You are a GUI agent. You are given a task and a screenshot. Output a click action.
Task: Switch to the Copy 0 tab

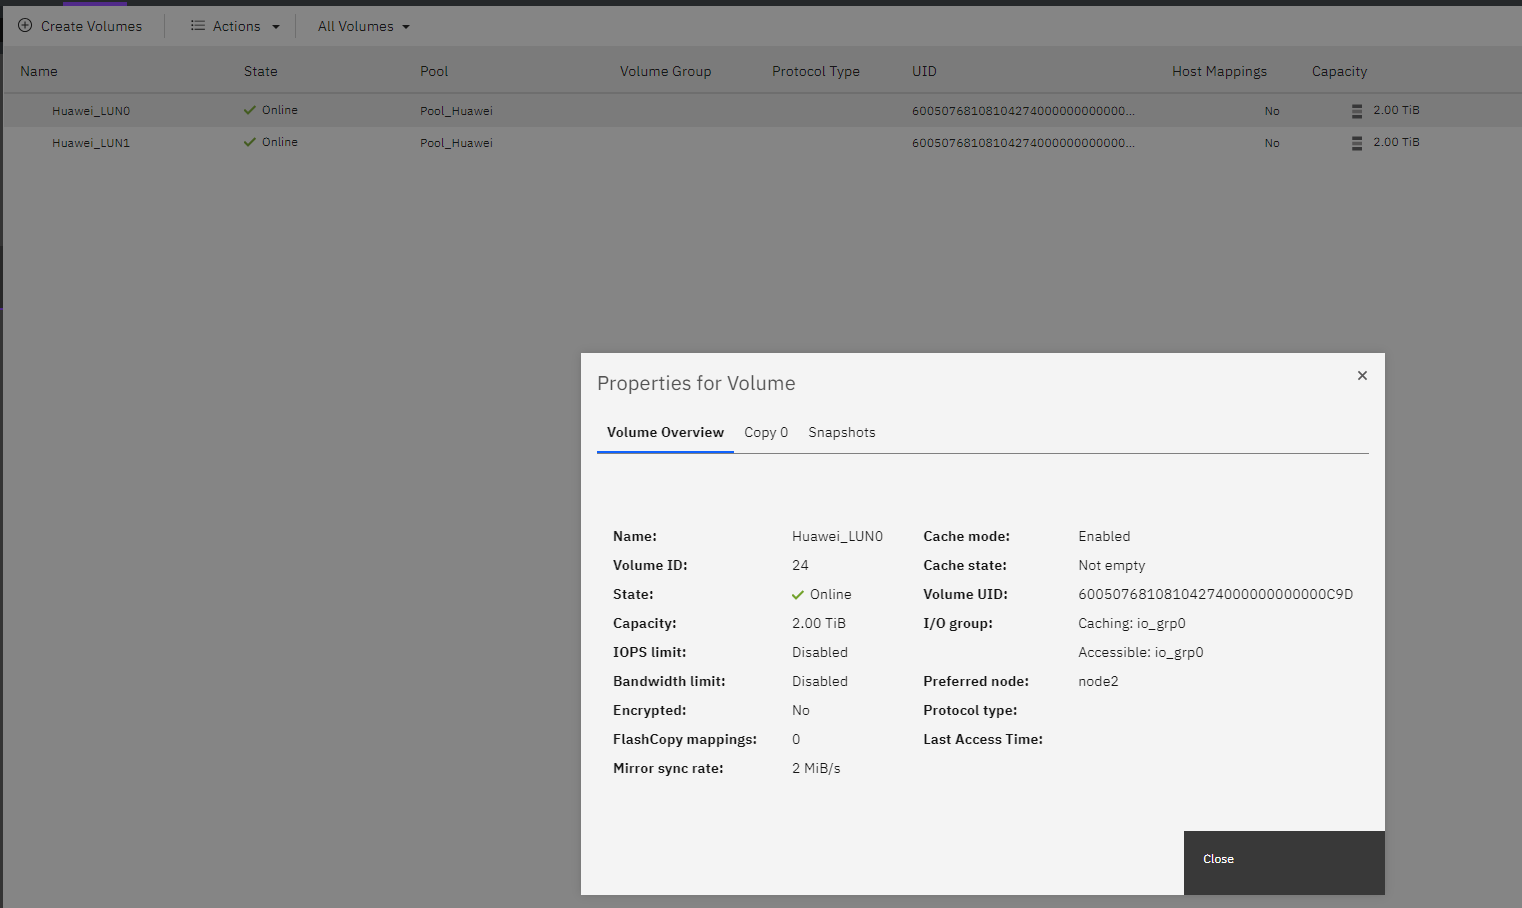coord(766,432)
